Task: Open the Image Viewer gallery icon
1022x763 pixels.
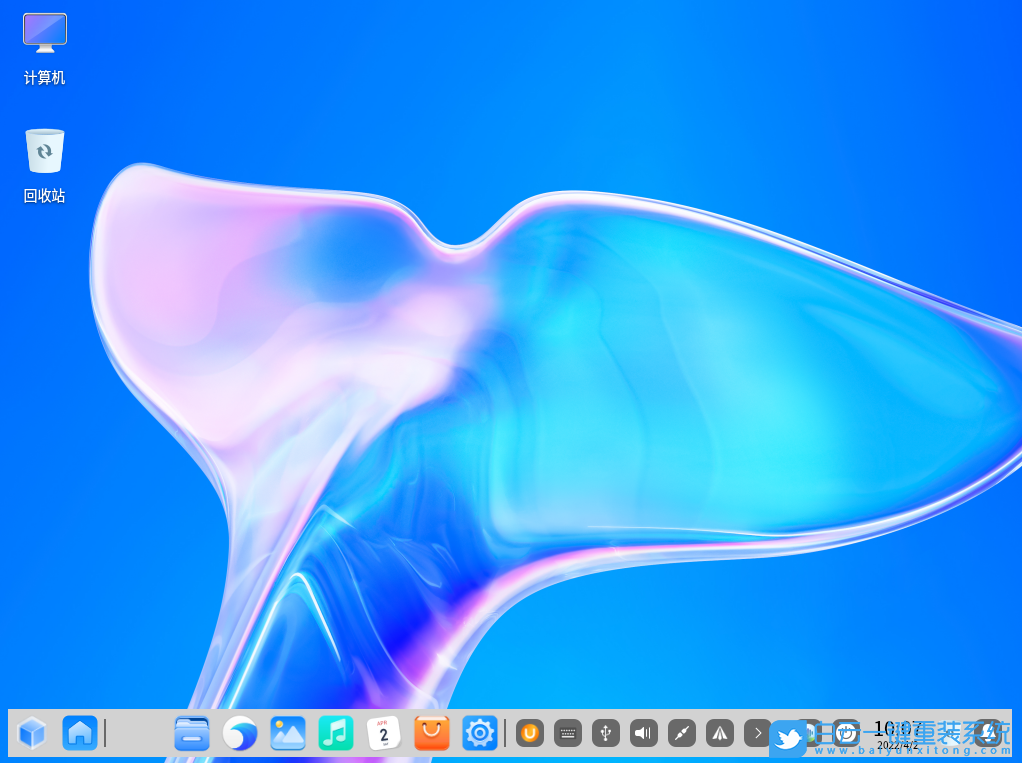Action: click(287, 733)
